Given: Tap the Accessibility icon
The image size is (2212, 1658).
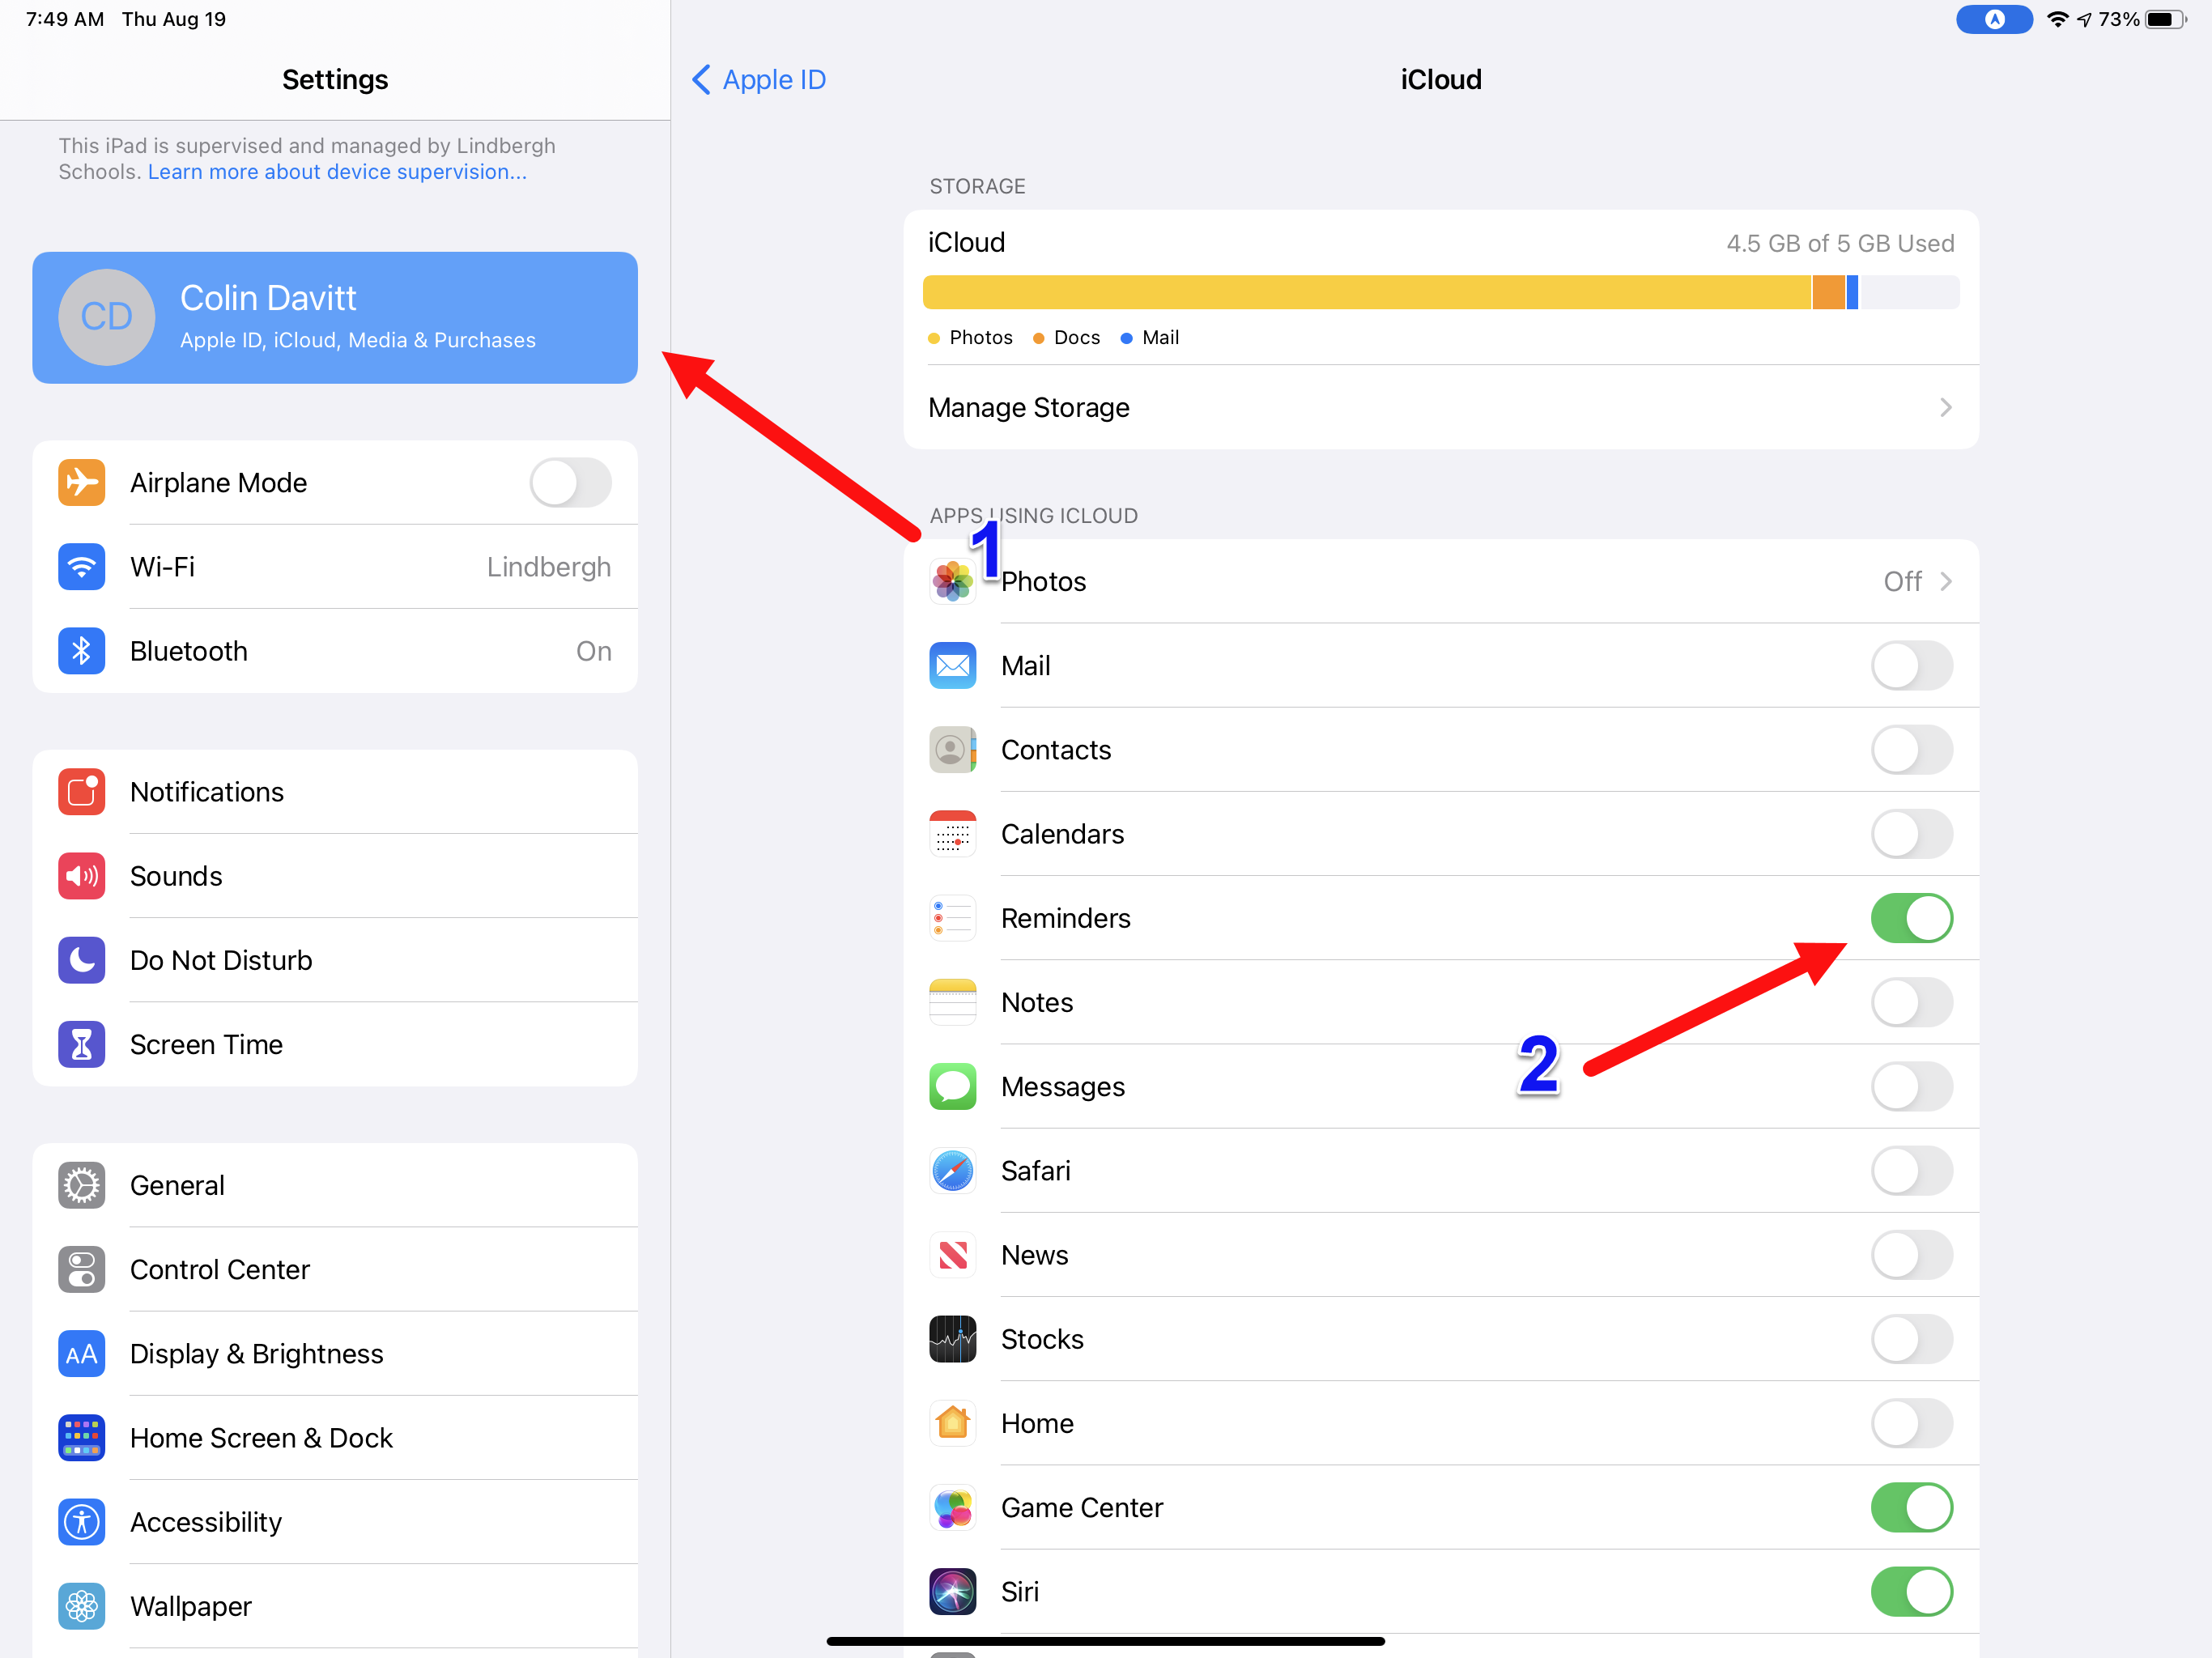Looking at the screenshot, I should coord(81,1520).
